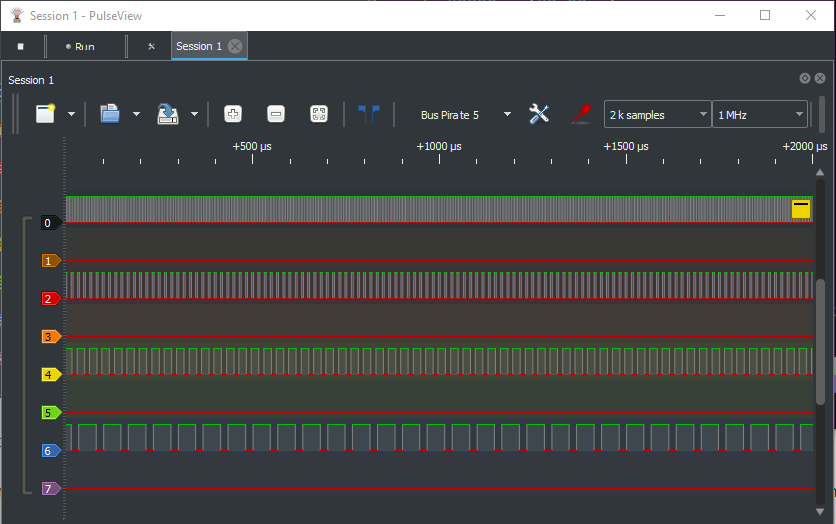This screenshot has width=836, height=524.
Task: Zoom out with the minus icon
Action: pos(276,114)
